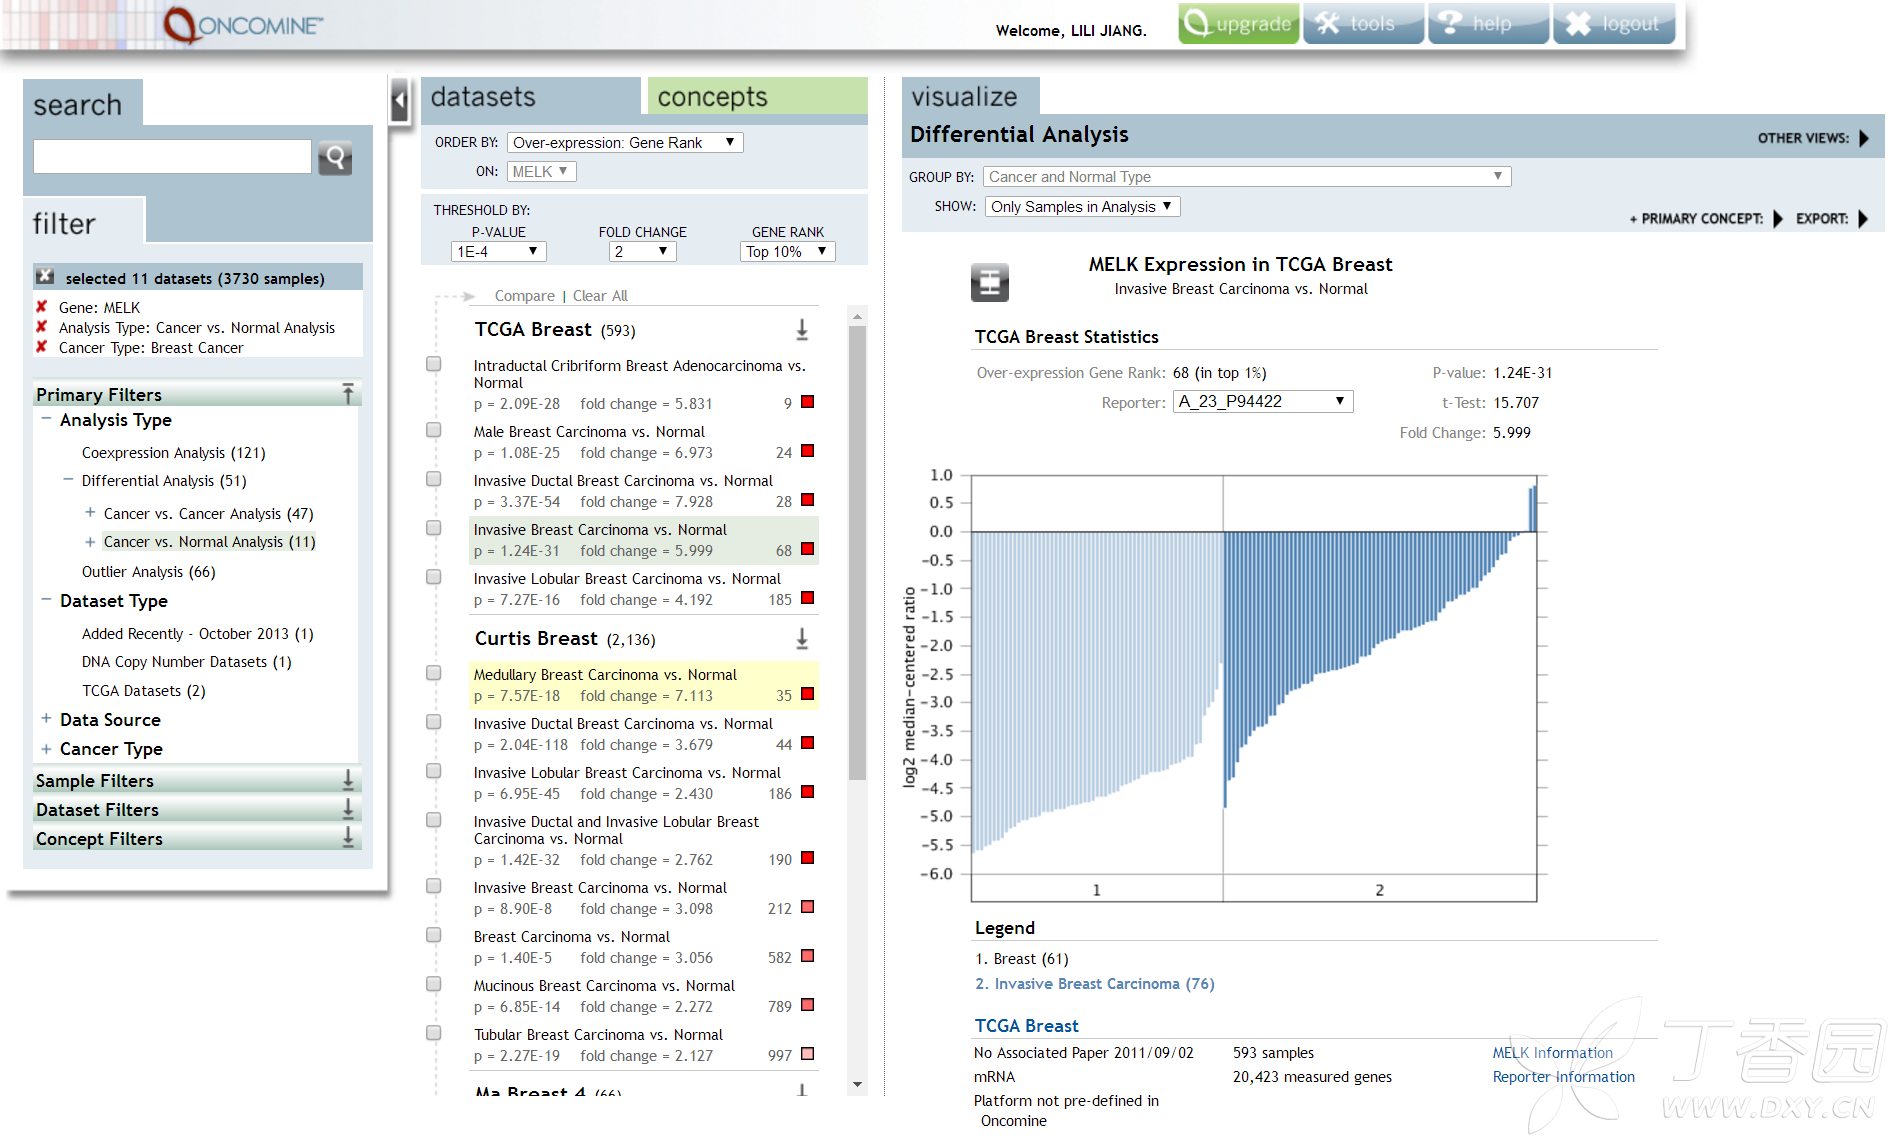This screenshot has width=1899, height=1146.
Task: Expand the Data Source filter node
Action: pyautogui.click(x=46, y=718)
